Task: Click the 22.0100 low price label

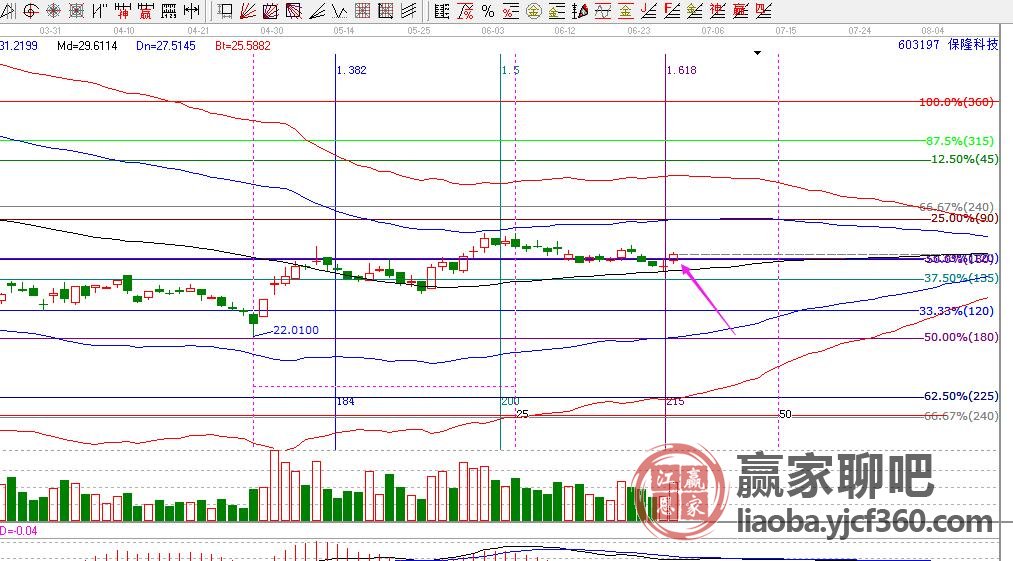Action: coord(296,330)
